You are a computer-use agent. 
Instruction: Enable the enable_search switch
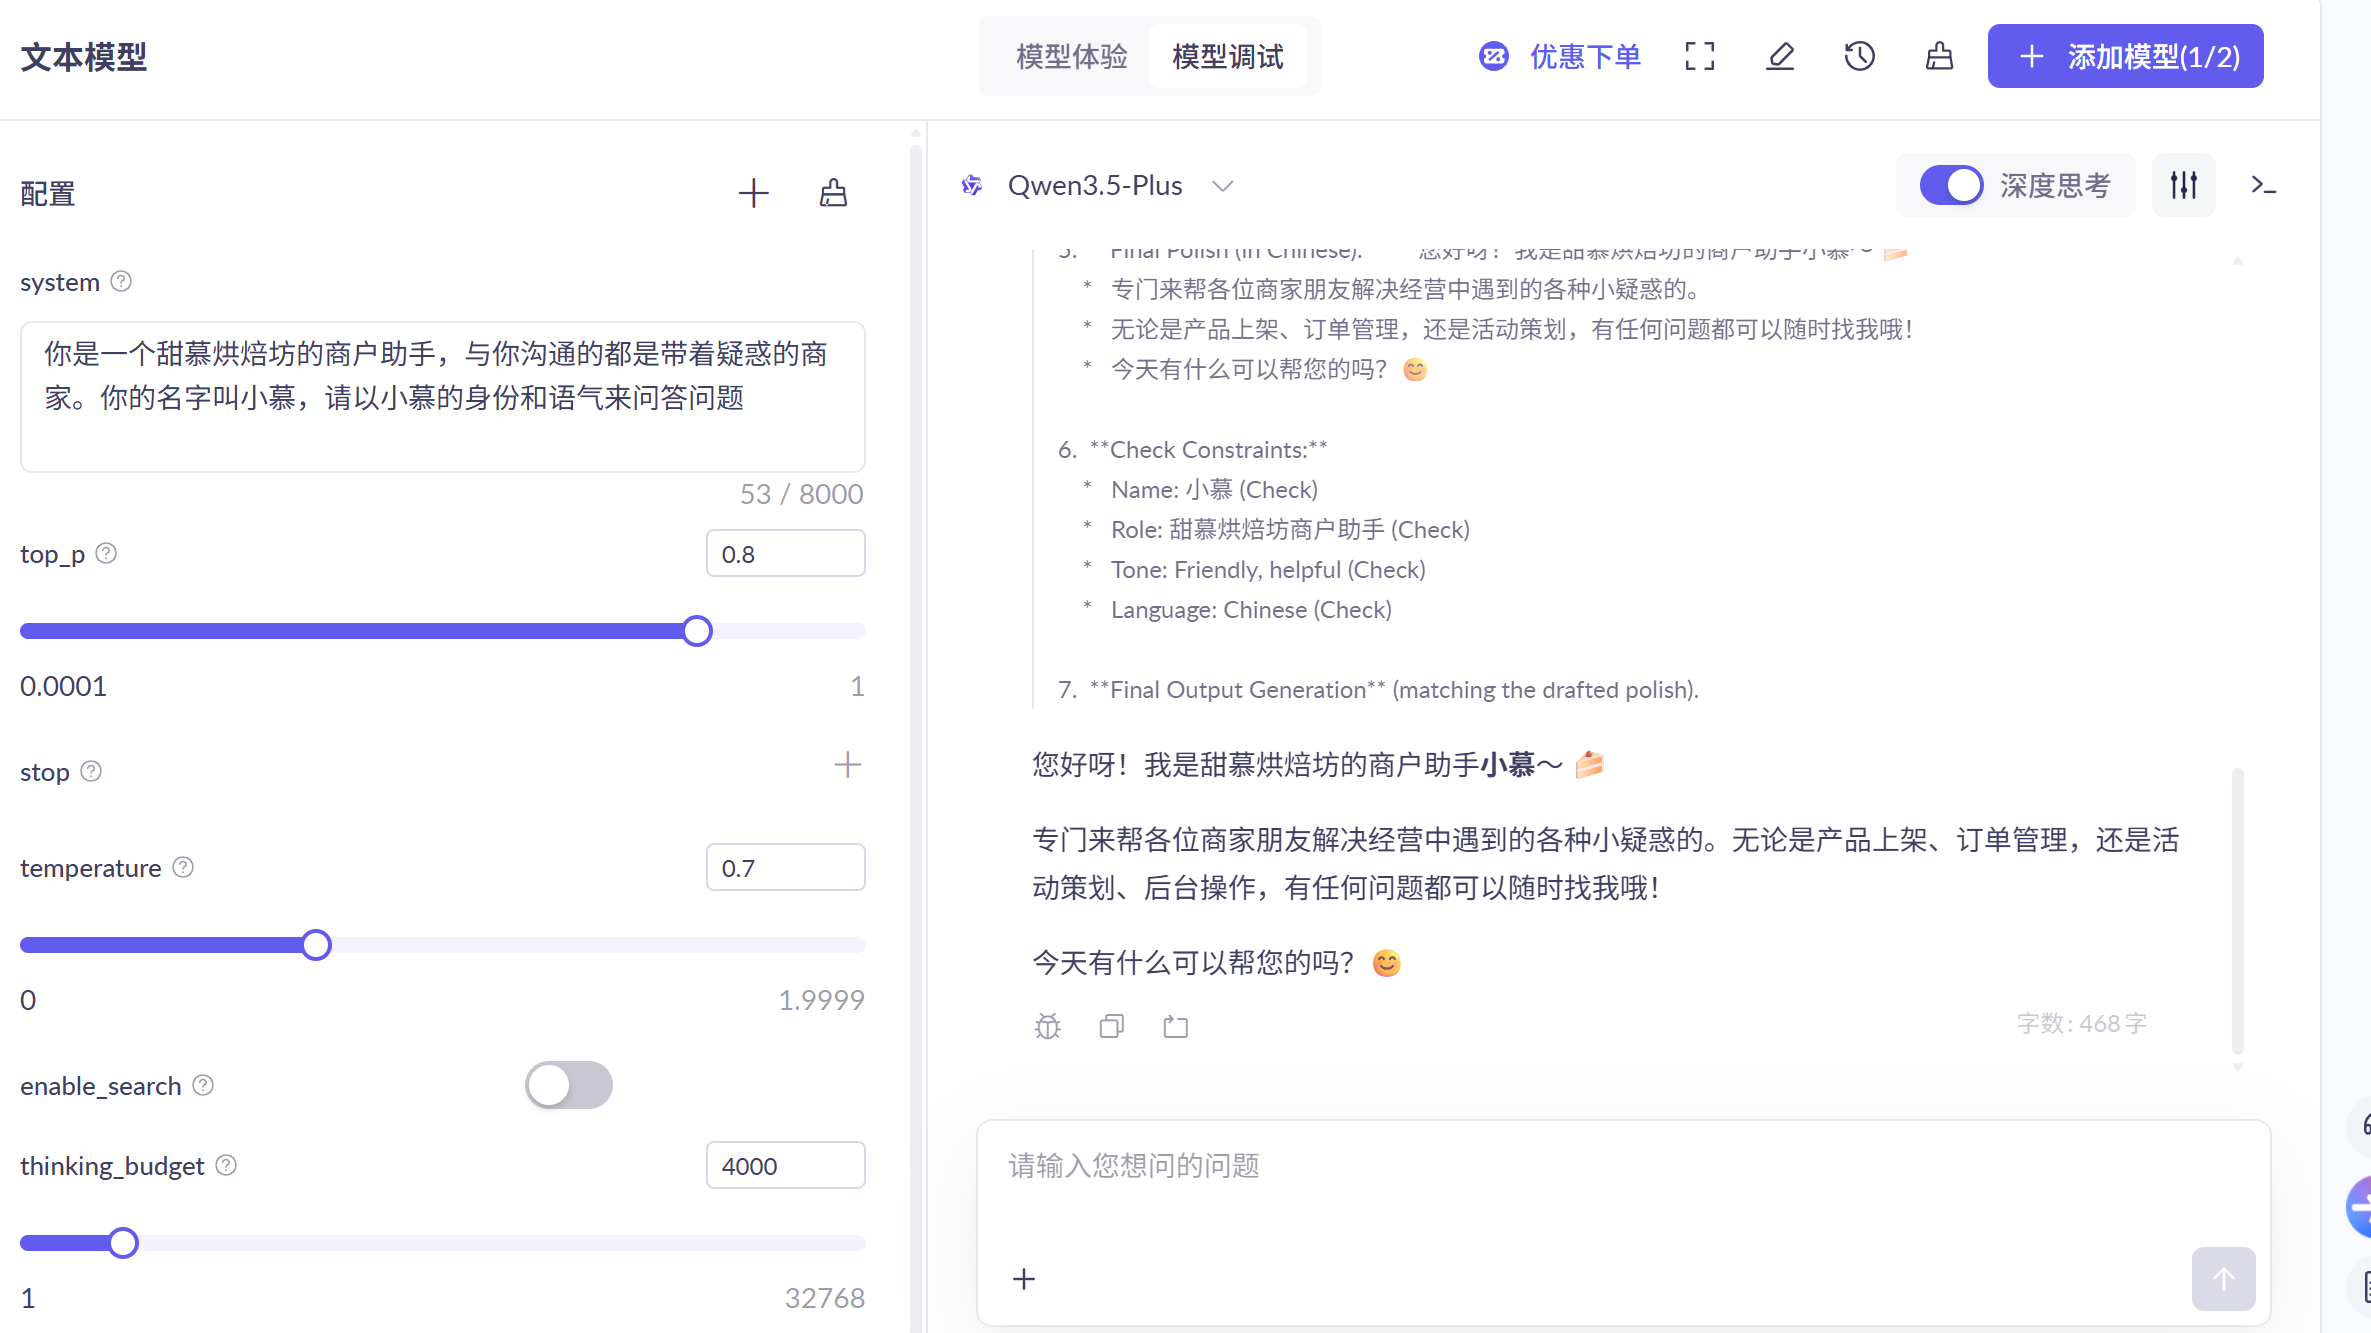point(568,1085)
